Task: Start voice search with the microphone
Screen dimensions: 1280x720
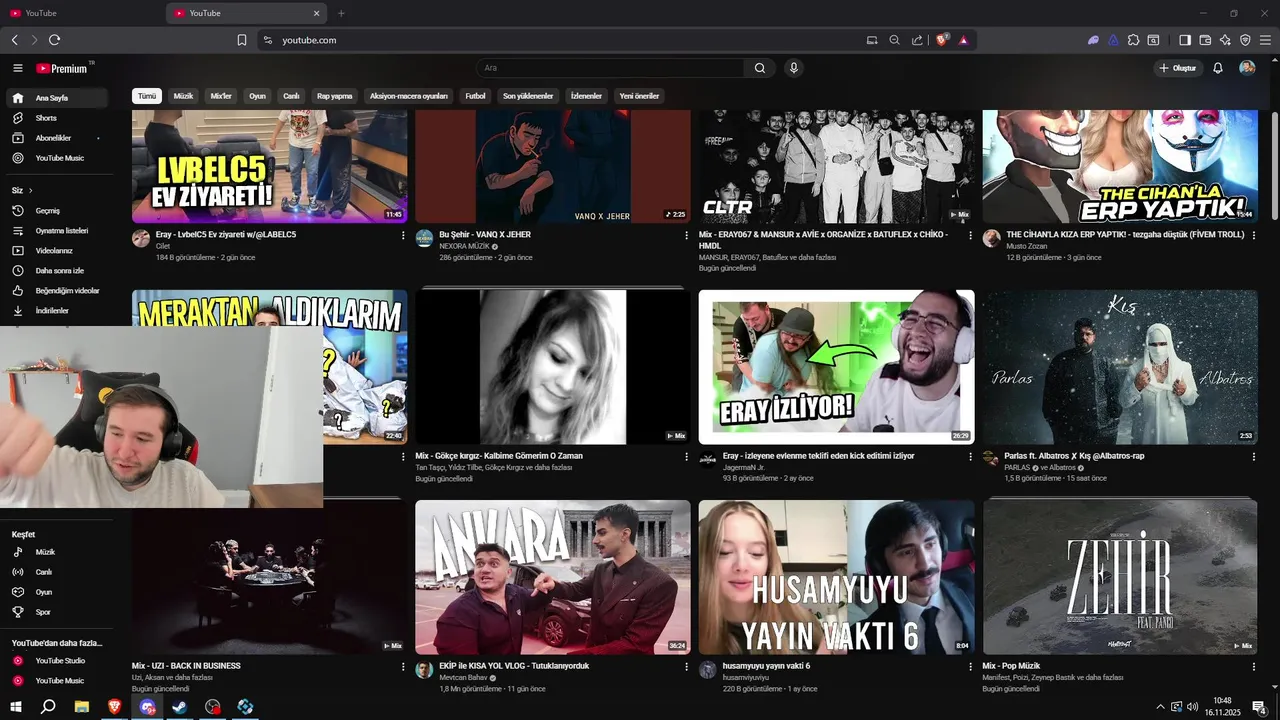Action: pyautogui.click(x=794, y=68)
